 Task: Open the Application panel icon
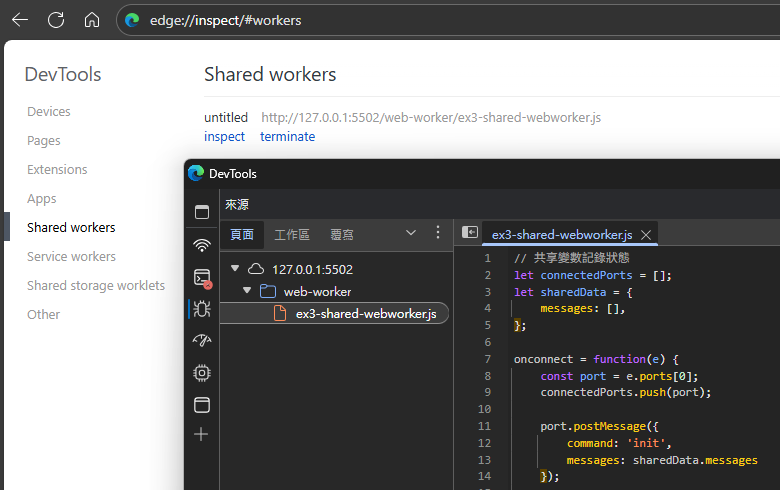[202, 405]
